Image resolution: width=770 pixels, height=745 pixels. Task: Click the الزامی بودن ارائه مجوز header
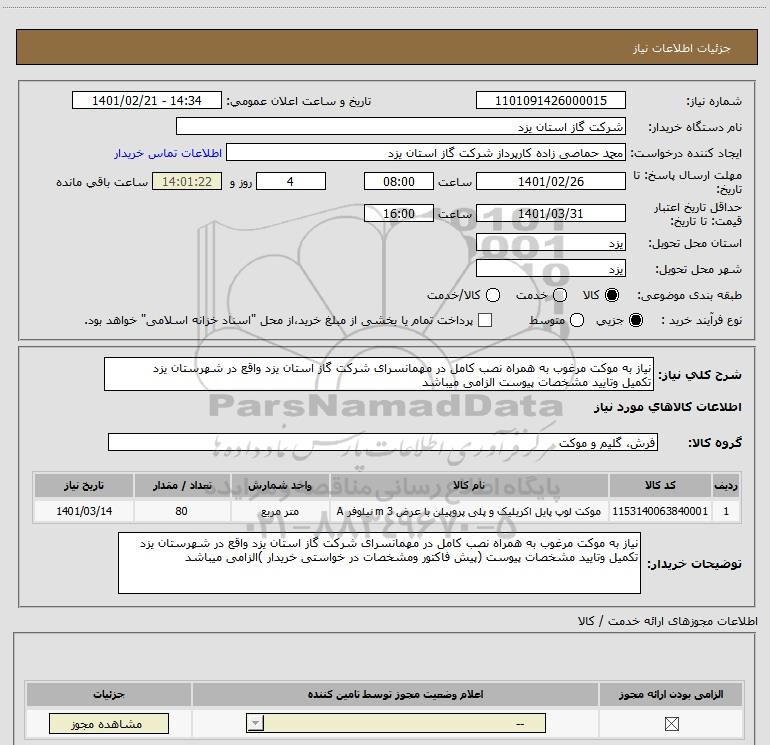[x=671, y=694]
